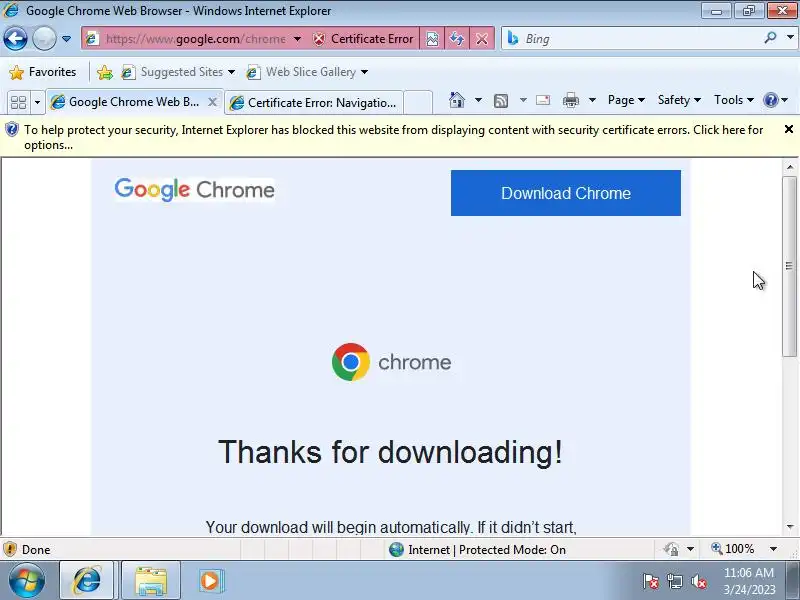Open the Safety menu
This screenshot has height=600, width=800.
coord(679,100)
